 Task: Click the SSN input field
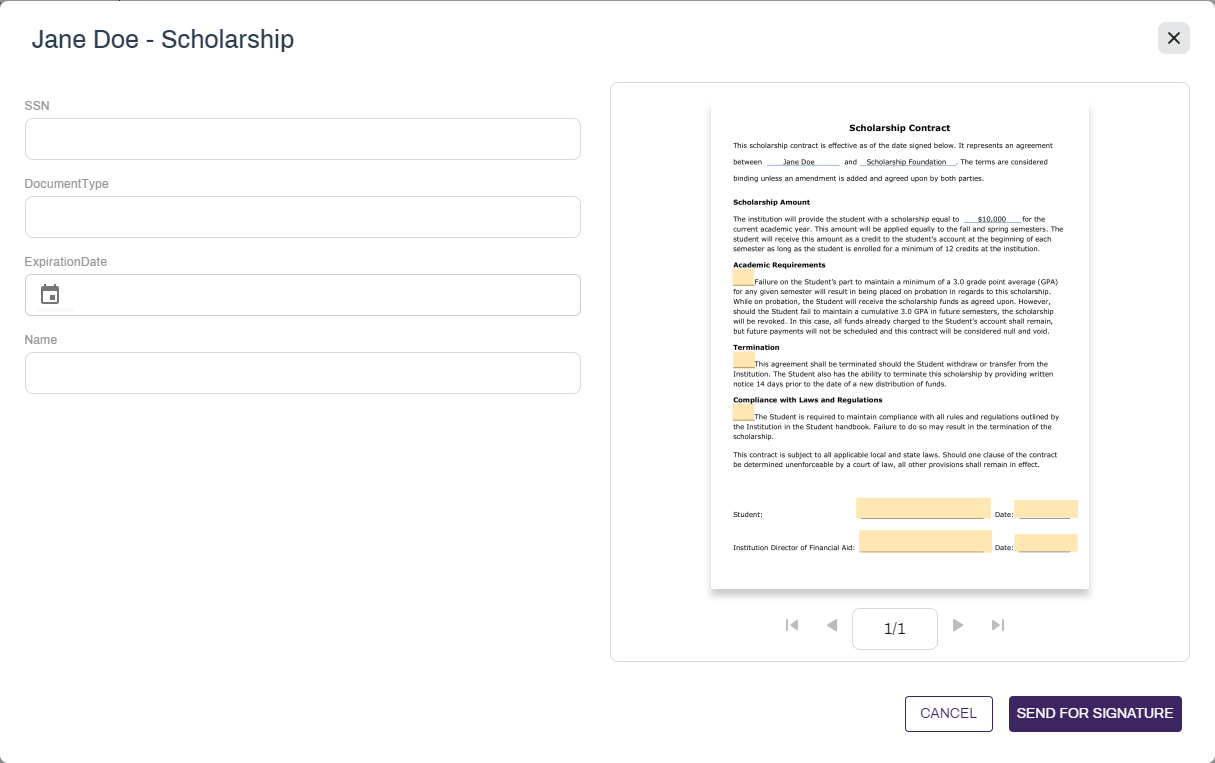303,139
